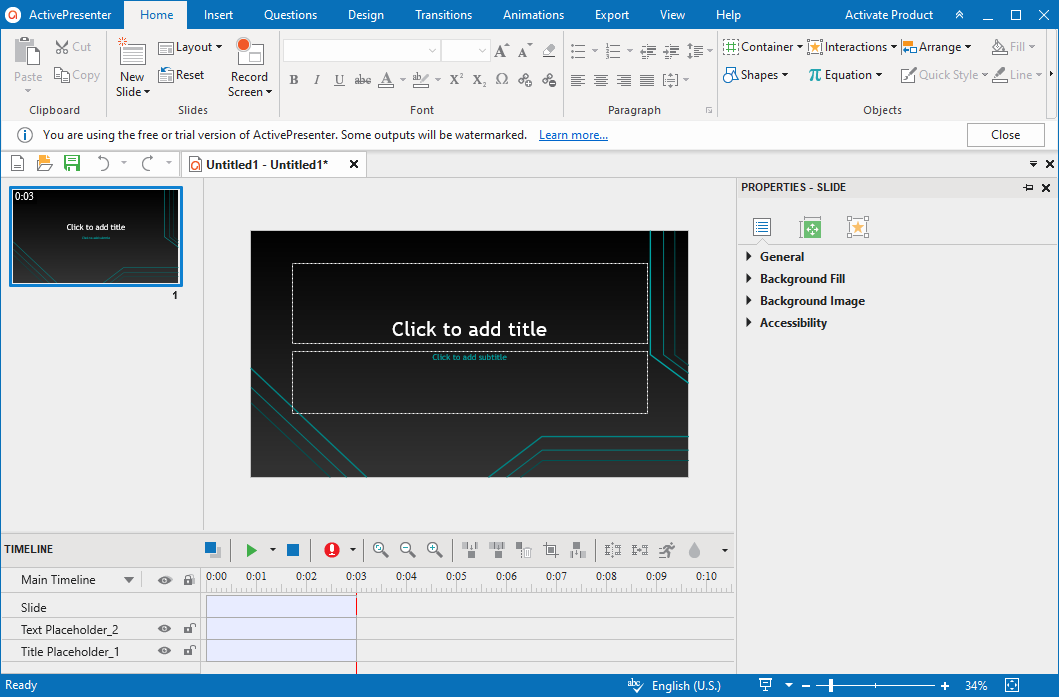Click the zoom slider in status bar
Screen dimensions: 1059x697
831,686
